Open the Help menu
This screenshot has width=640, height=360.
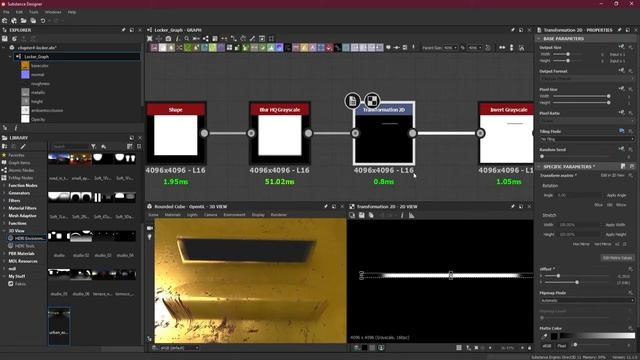72,12
